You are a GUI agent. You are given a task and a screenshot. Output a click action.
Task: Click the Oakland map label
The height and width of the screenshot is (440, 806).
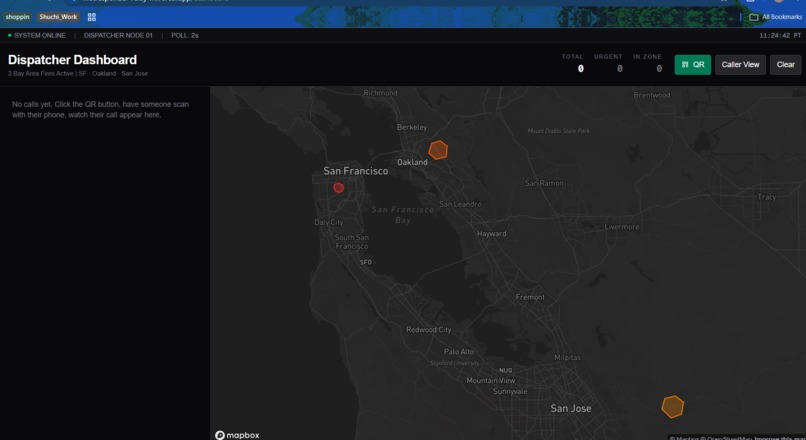[x=412, y=162]
